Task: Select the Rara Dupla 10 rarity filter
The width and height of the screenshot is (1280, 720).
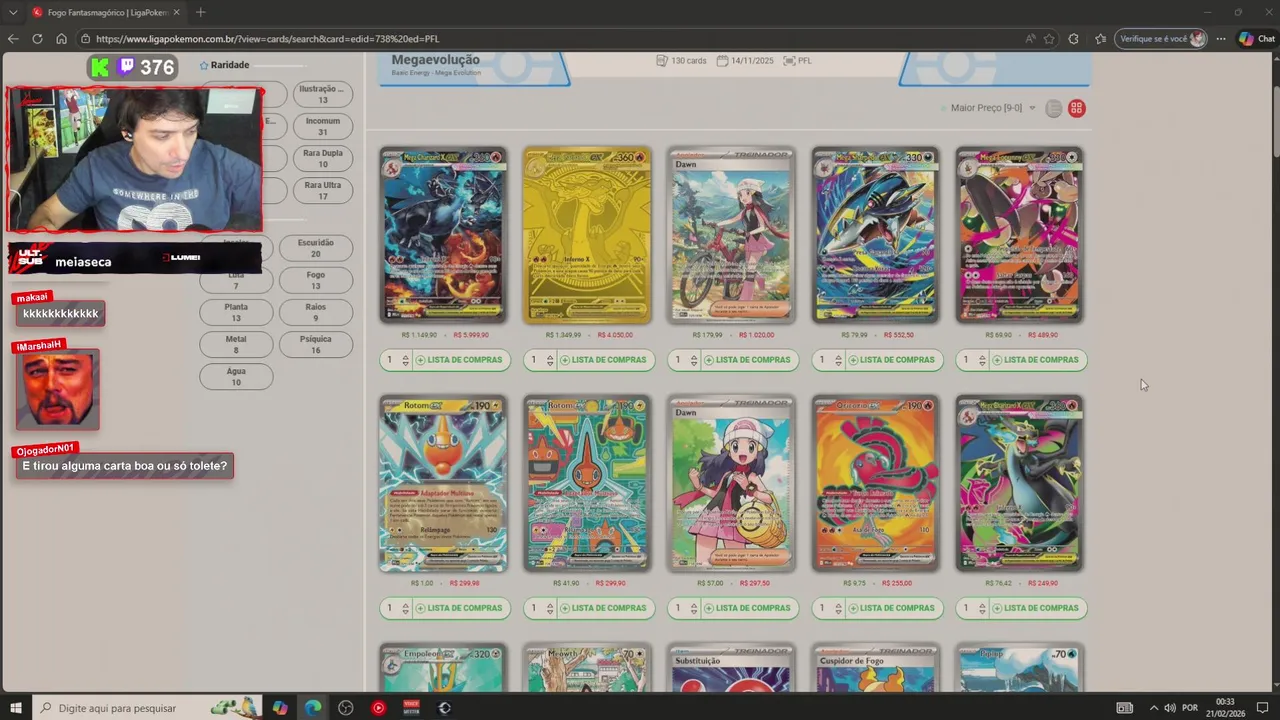Action: pyautogui.click(x=323, y=158)
